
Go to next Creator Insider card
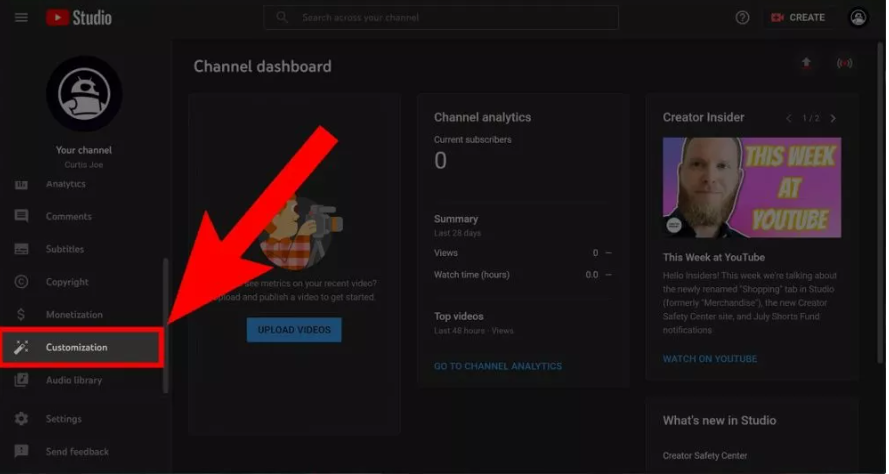(833, 118)
